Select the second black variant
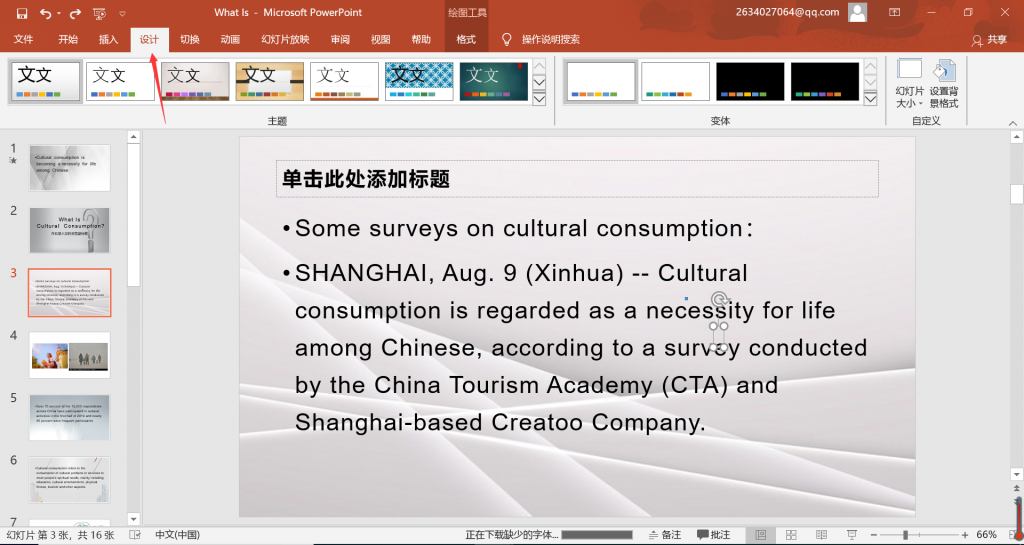The image size is (1024, 545). [825, 82]
